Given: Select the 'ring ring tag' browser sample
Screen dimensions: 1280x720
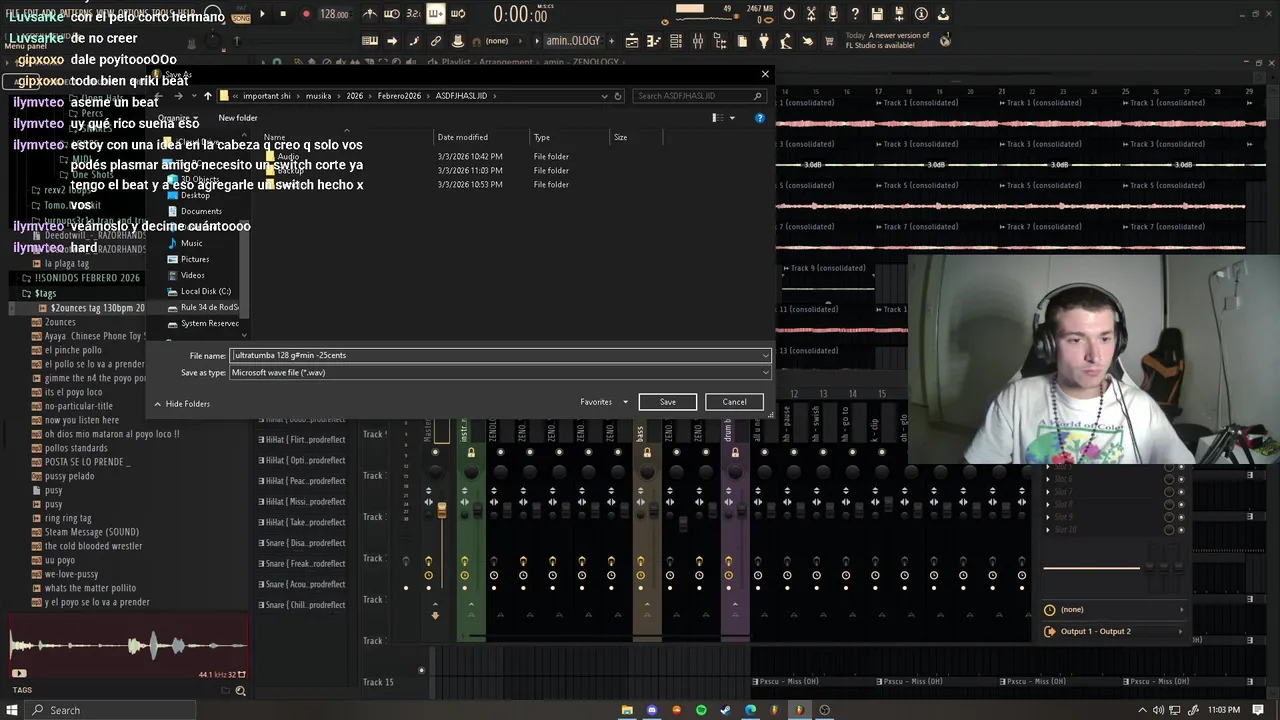Looking at the screenshot, I should coord(68,518).
